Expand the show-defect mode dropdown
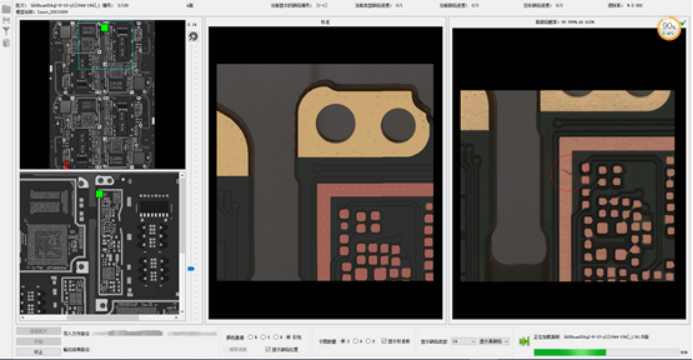This screenshot has height=360, width=693. point(494,341)
